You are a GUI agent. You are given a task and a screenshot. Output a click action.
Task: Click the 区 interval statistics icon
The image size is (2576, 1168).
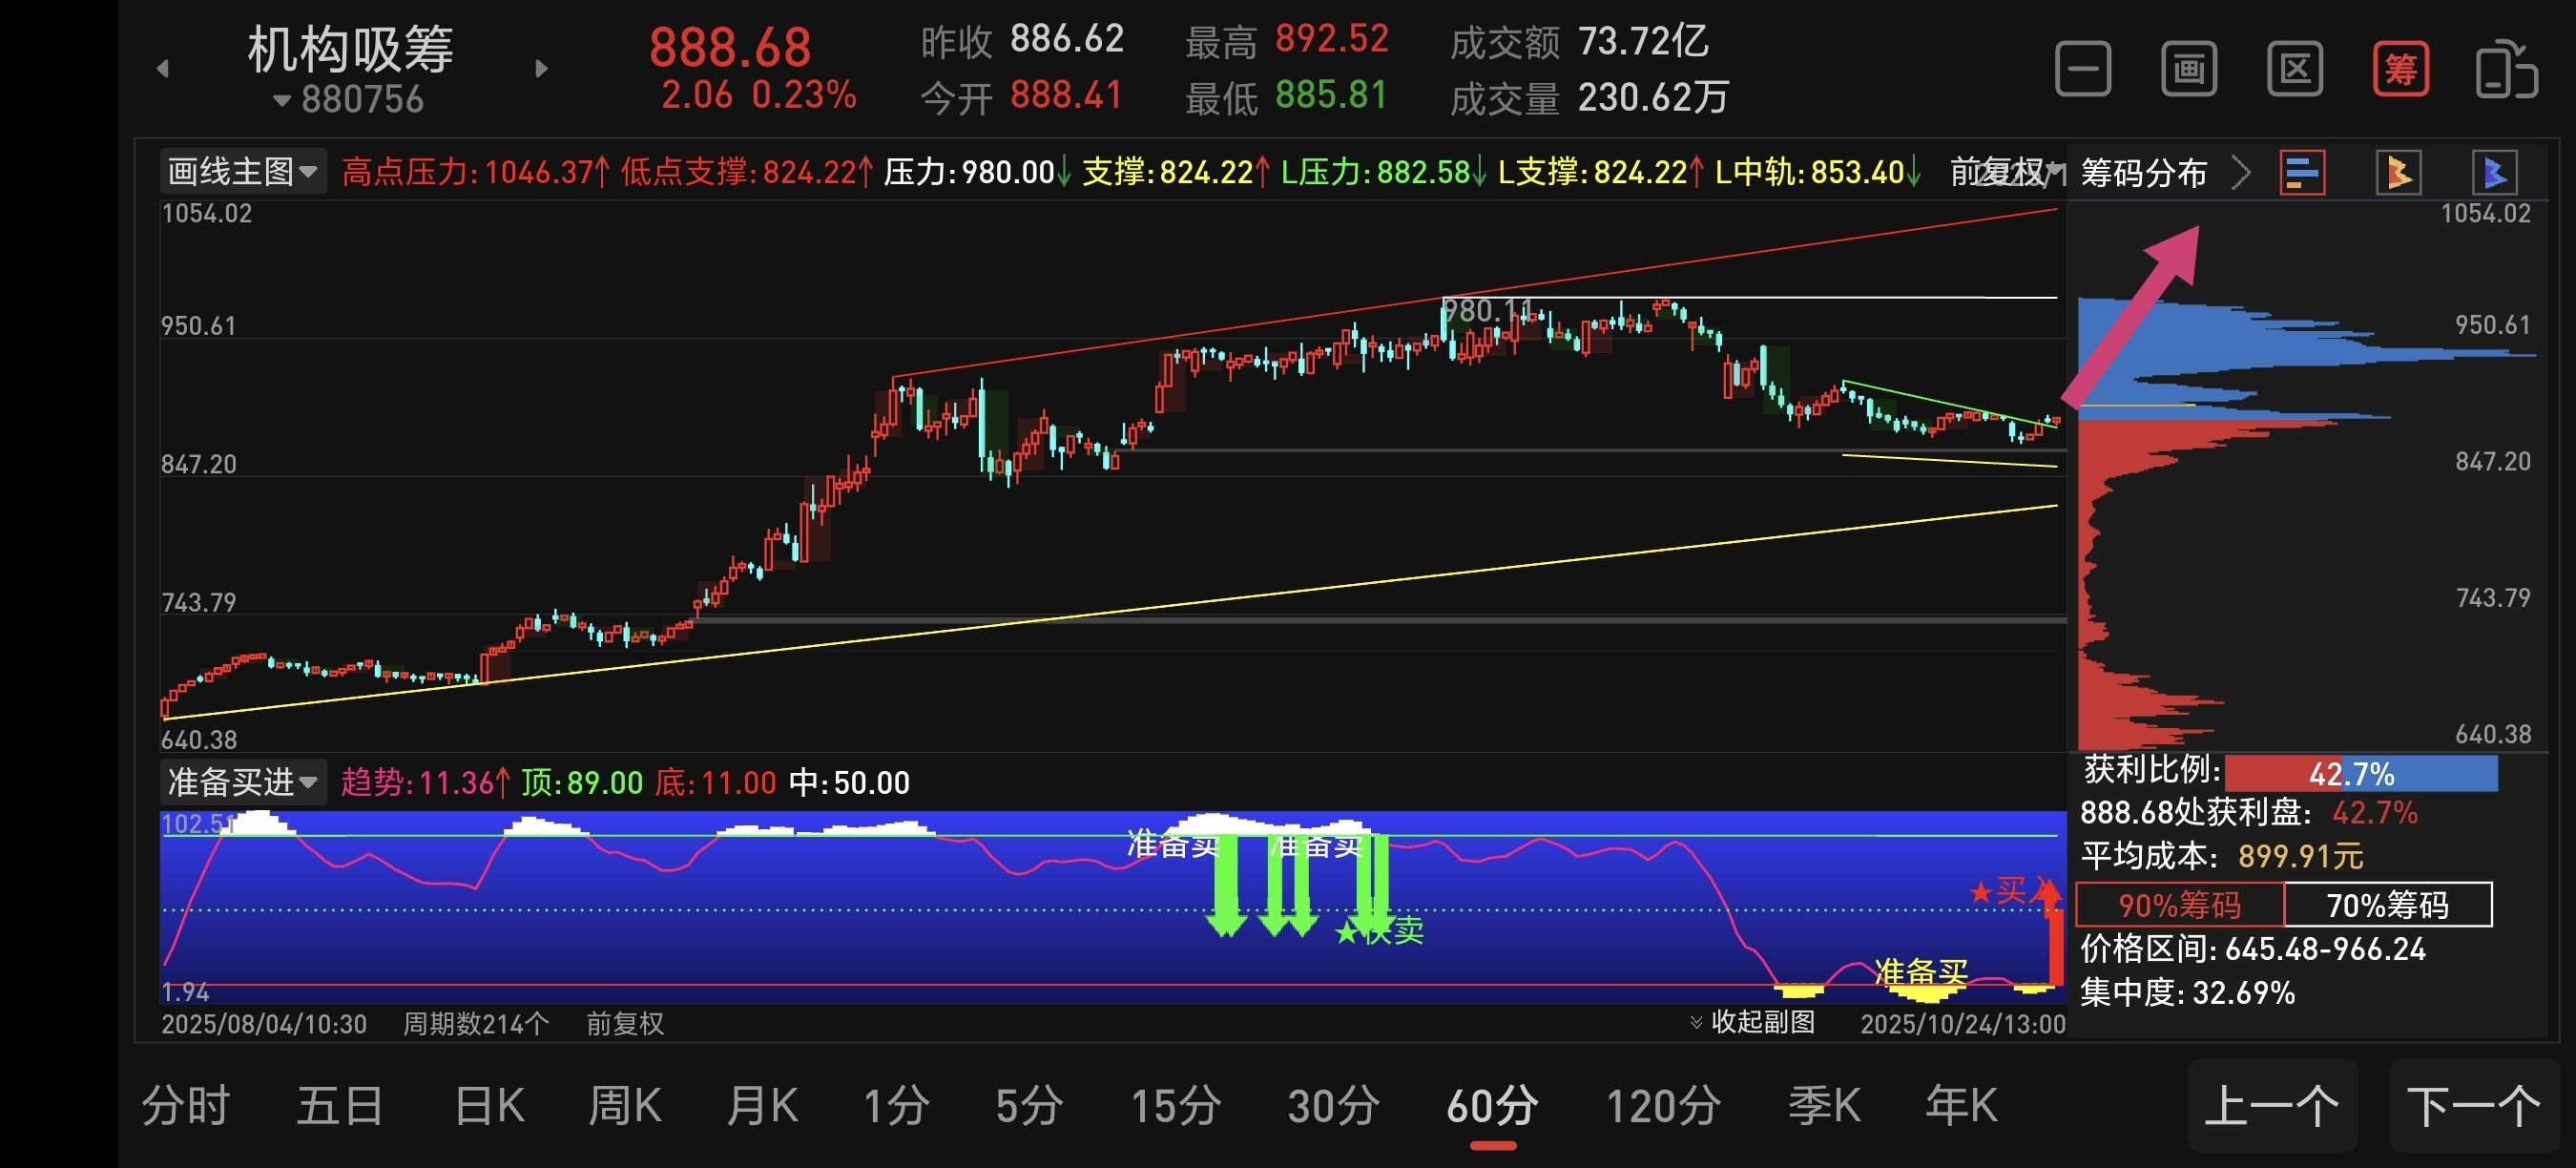(x=2294, y=69)
